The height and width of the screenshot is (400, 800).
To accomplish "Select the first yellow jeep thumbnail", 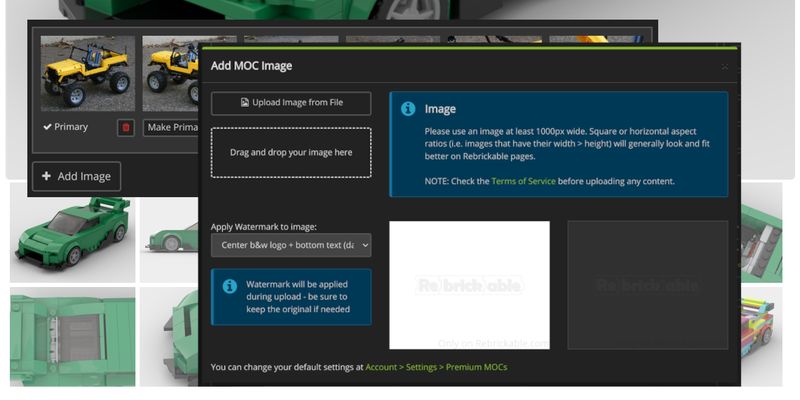I will click(x=87, y=73).
